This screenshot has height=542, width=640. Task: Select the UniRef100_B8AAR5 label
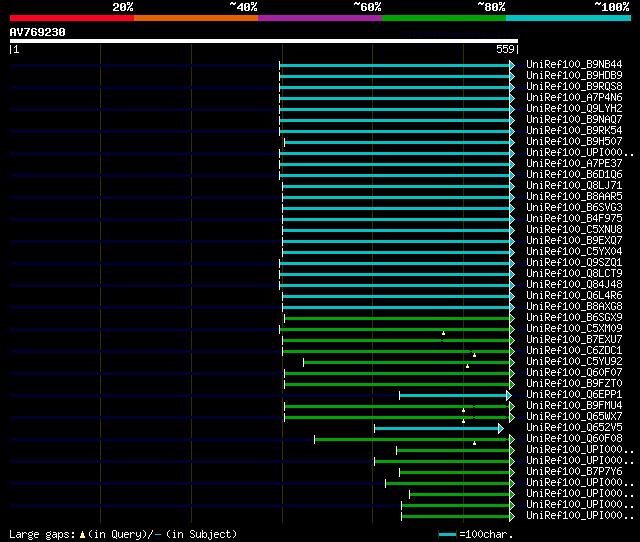click(574, 197)
